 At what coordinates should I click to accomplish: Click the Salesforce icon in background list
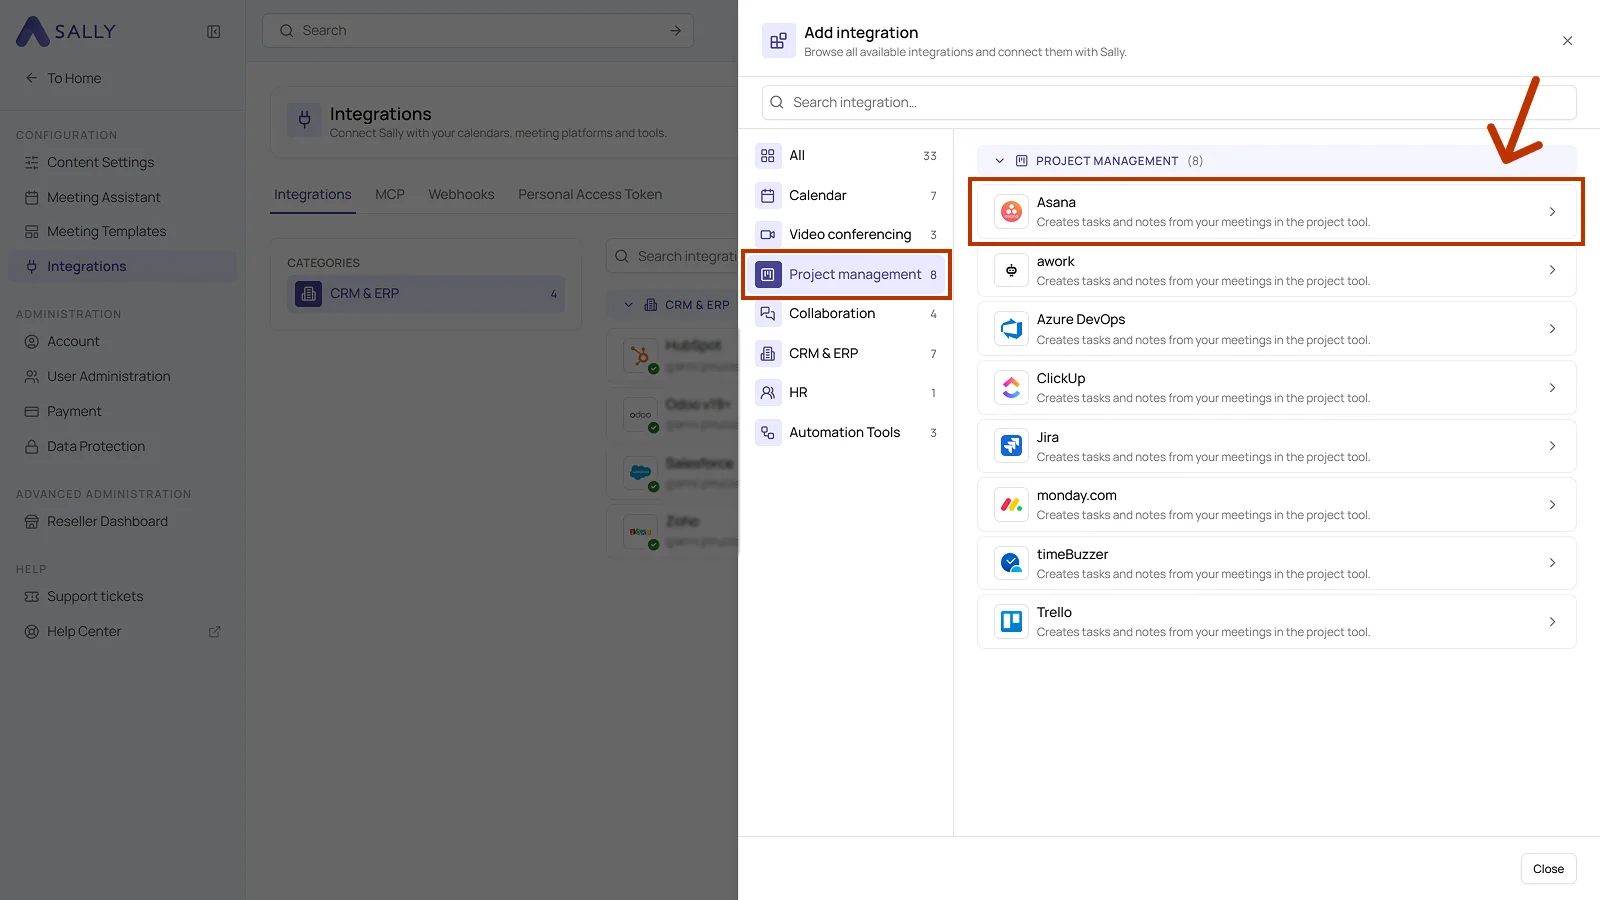click(x=641, y=473)
